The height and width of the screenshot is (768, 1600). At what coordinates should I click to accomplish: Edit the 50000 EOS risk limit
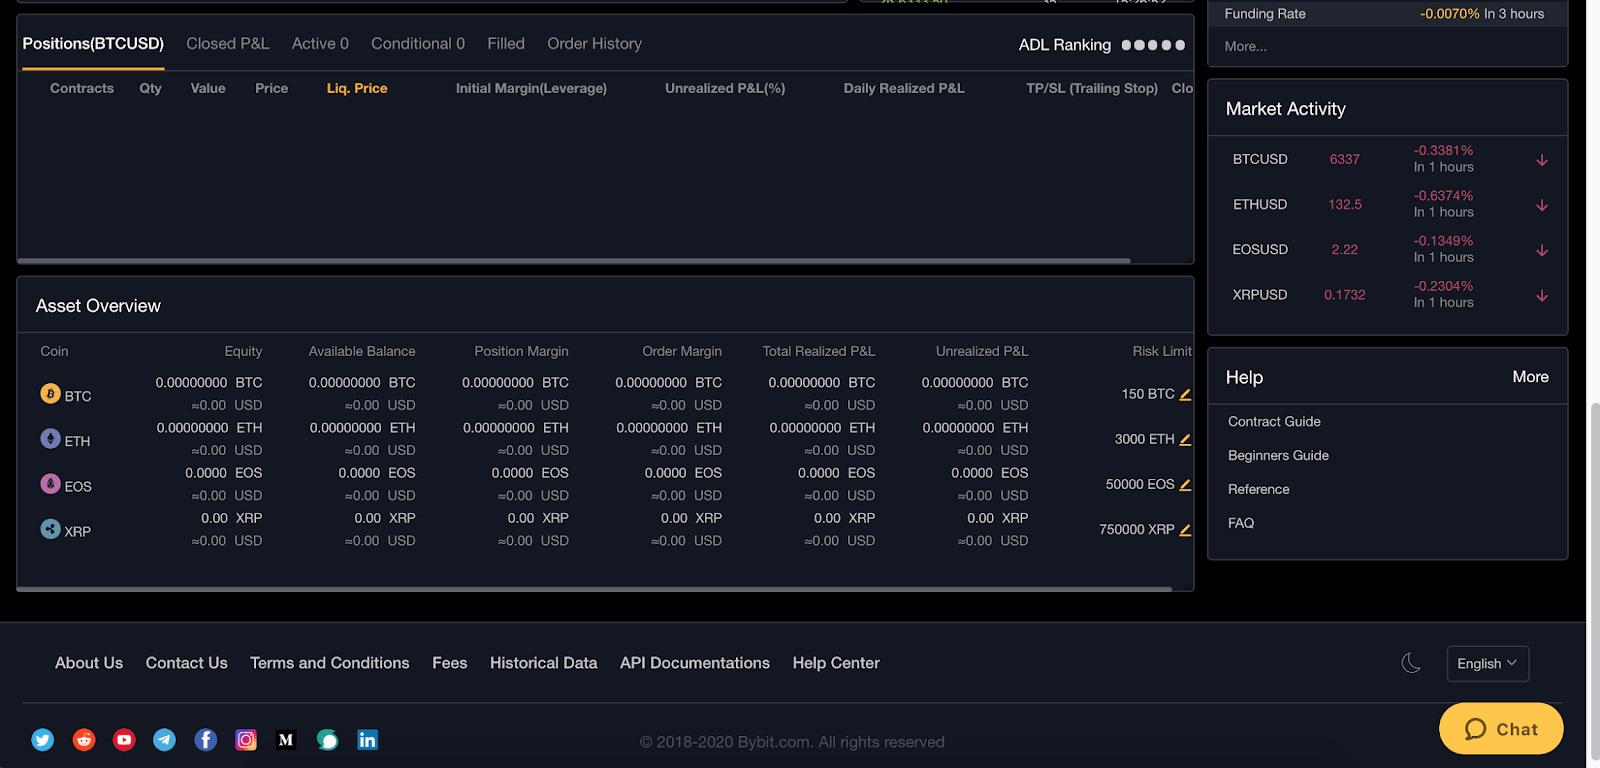(1185, 484)
